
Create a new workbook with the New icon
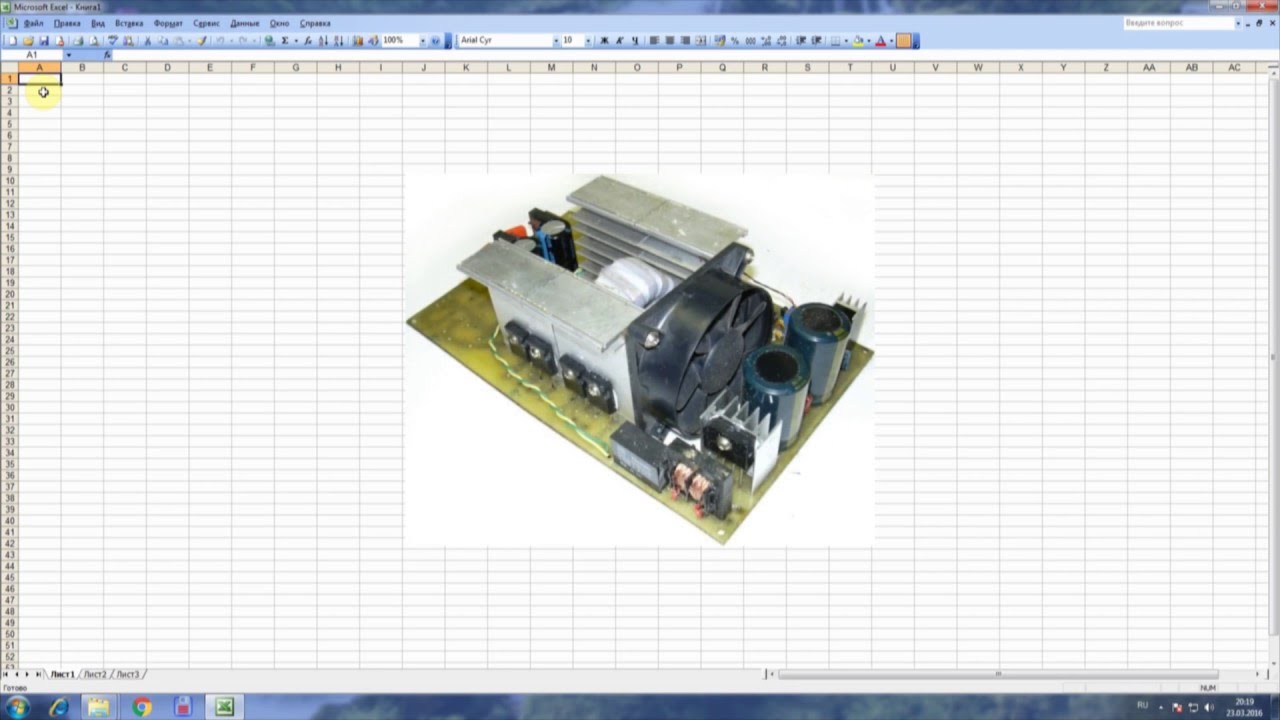[13, 41]
